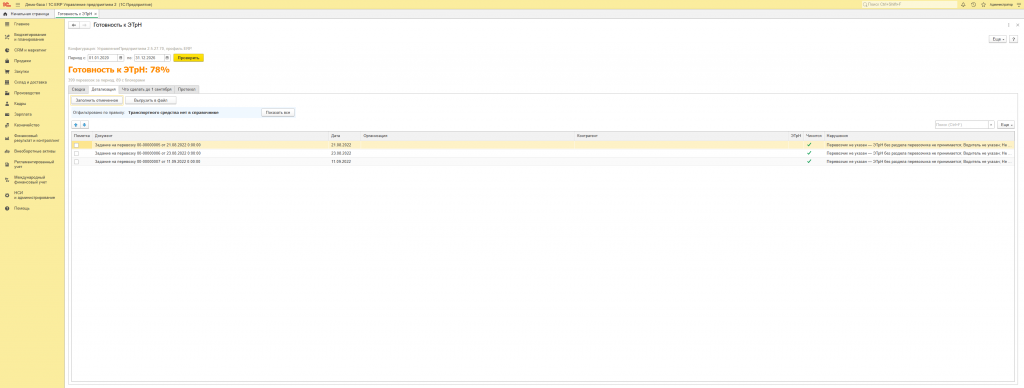Open the Продажи section

[x=23, y=60]
